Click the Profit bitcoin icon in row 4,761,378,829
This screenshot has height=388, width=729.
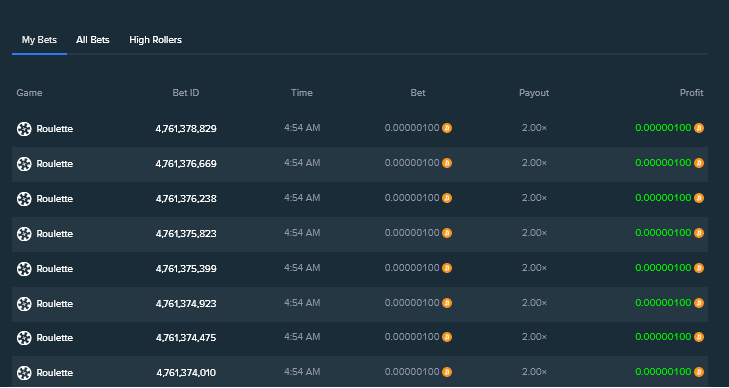pos(699,128)
